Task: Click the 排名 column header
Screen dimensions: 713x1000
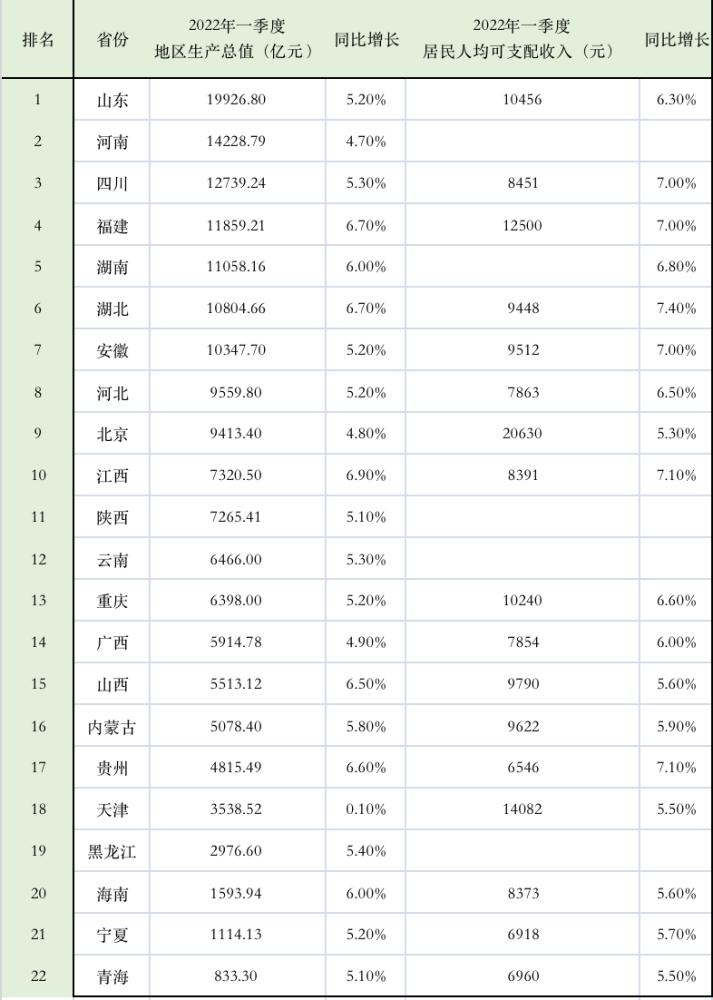Action: coord(38,40)
